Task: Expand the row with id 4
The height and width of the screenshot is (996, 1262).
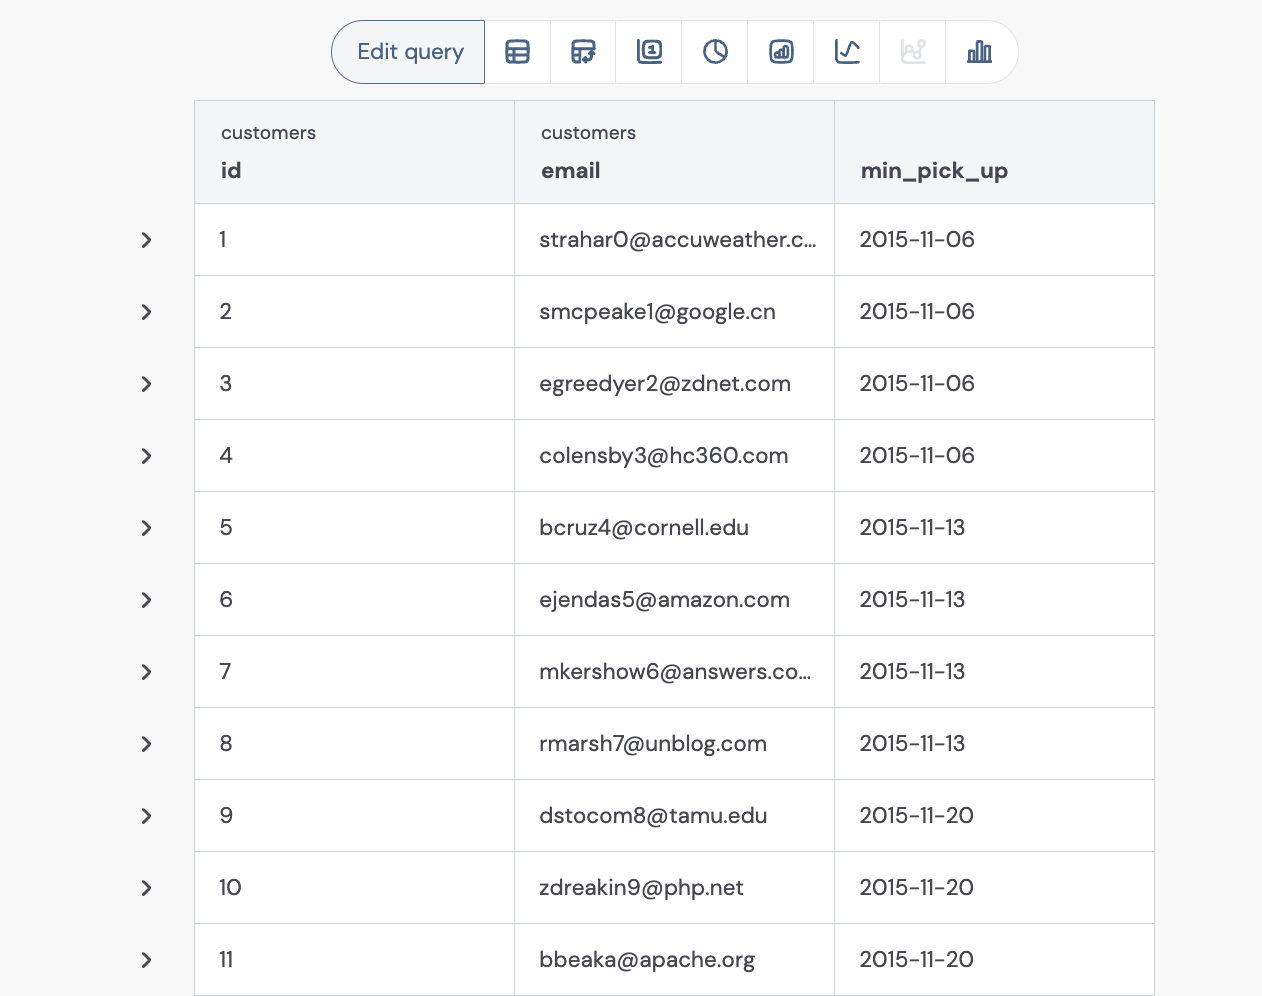Action: click(x=147, y=456)
